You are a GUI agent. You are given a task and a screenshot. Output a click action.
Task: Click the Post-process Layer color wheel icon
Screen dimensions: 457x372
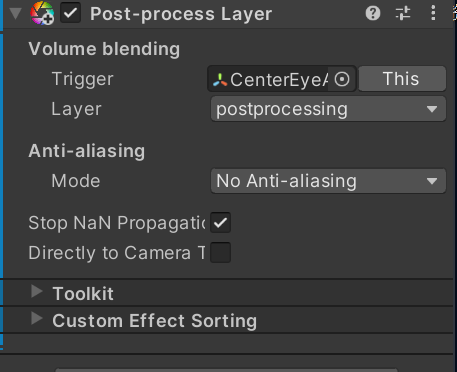click(x=42, y=13)
